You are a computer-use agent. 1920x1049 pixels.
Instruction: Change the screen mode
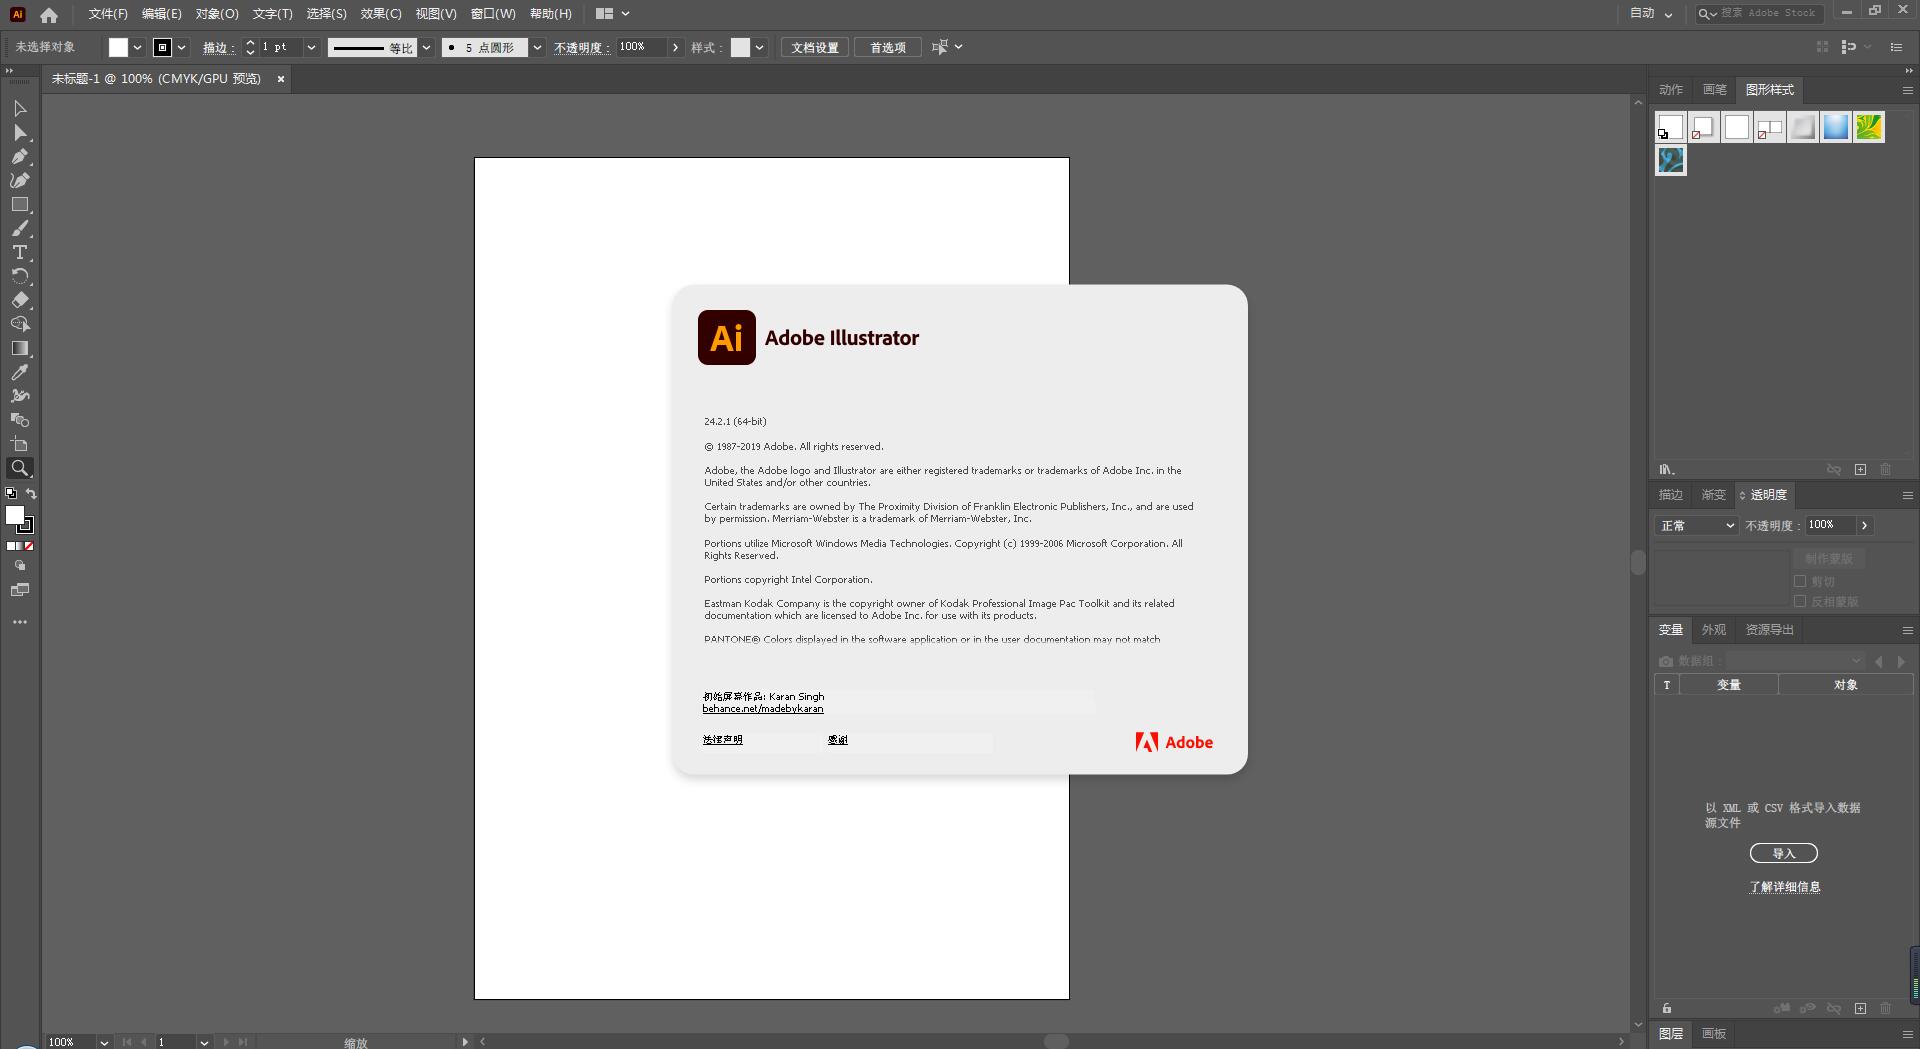[x=20, y=590]
